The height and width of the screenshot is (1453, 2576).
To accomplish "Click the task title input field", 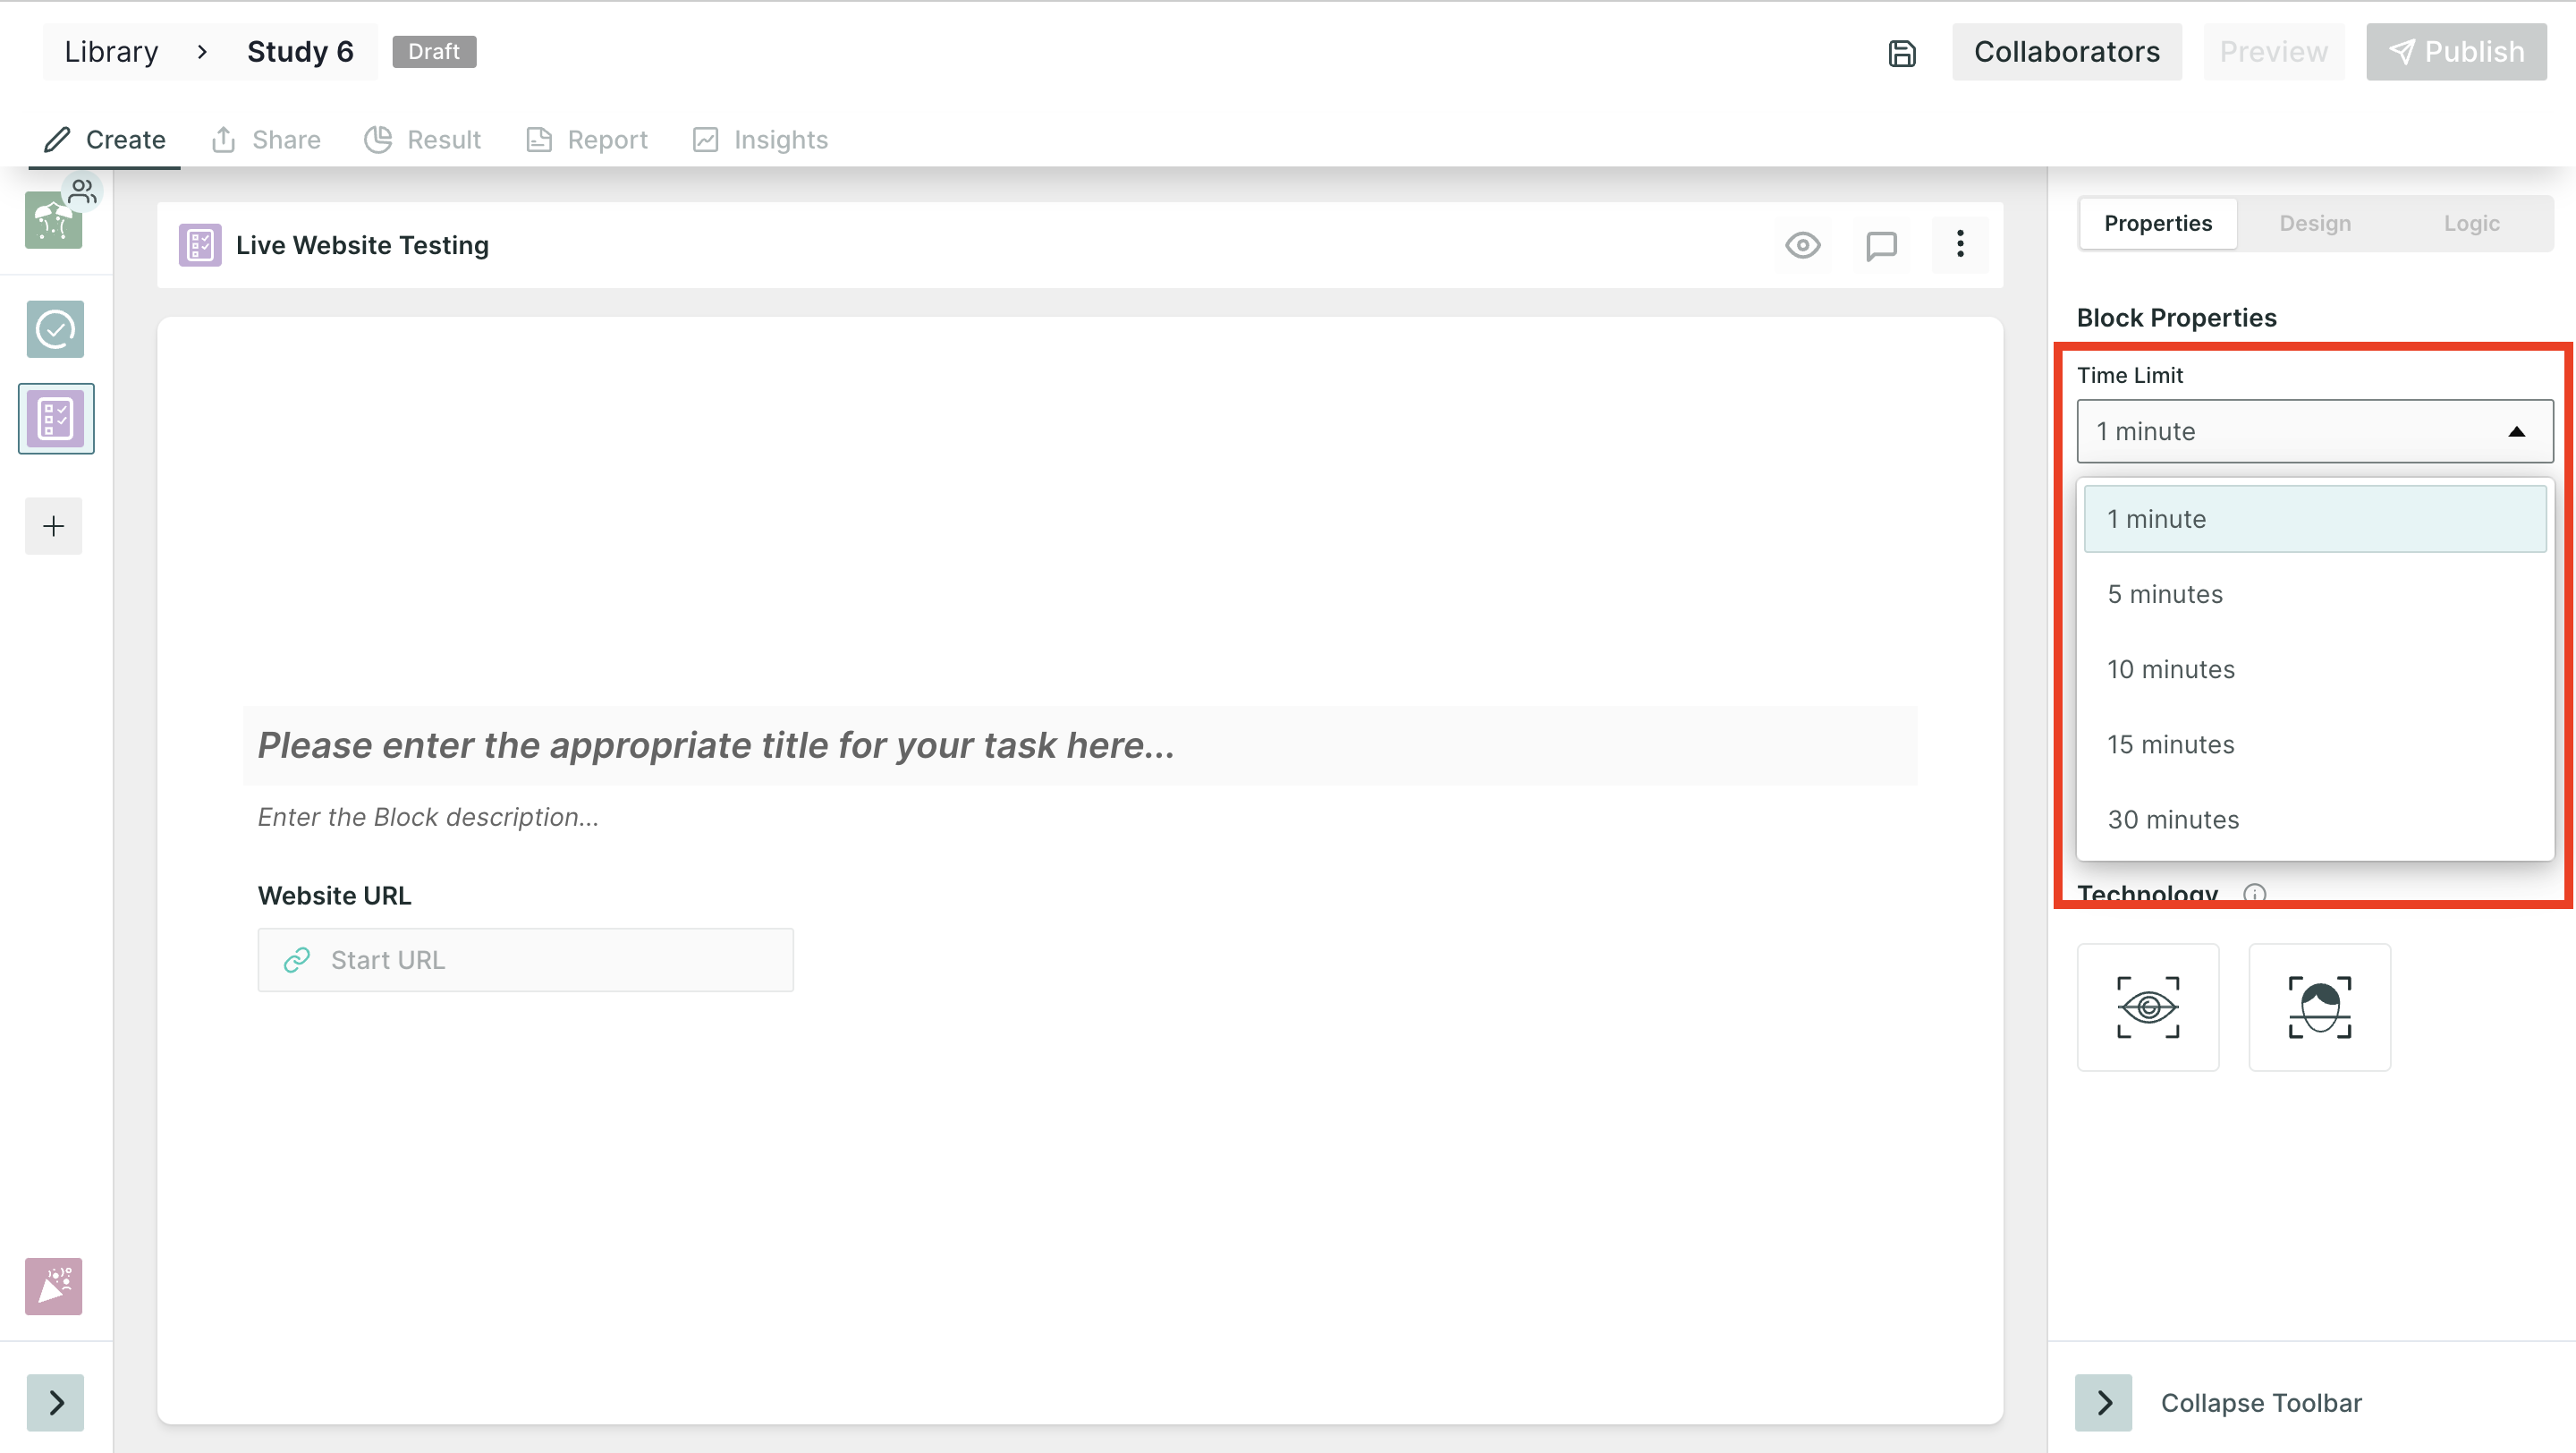I will (1080, 745).
